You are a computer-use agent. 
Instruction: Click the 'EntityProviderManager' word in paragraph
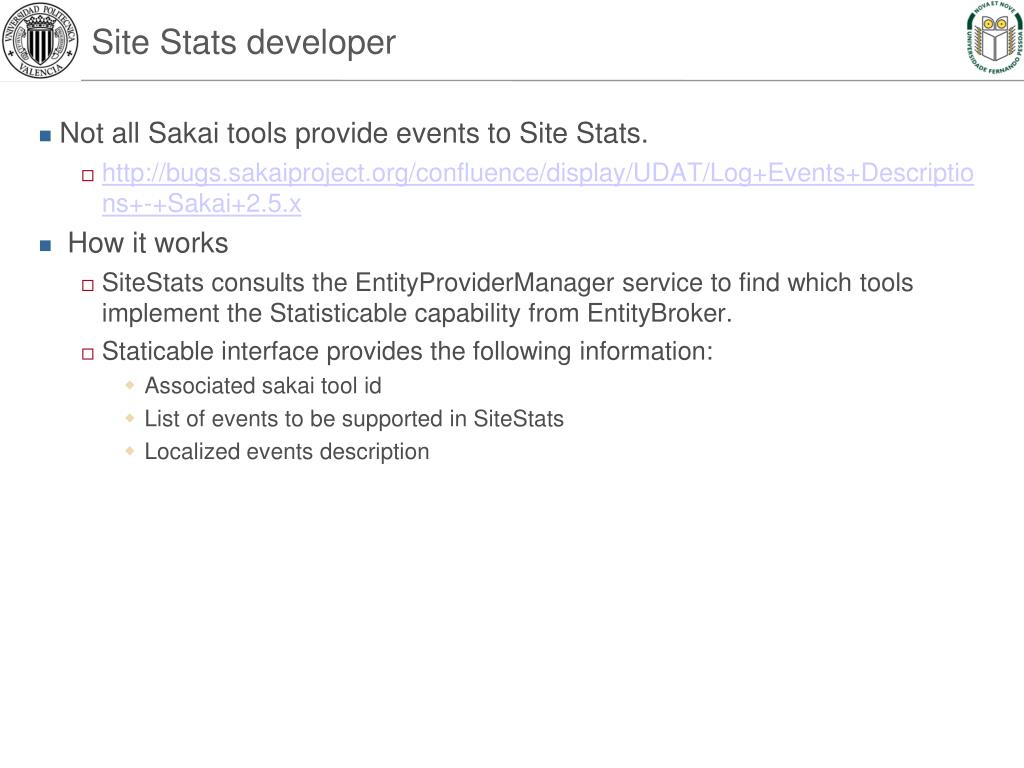coord(485,283)
